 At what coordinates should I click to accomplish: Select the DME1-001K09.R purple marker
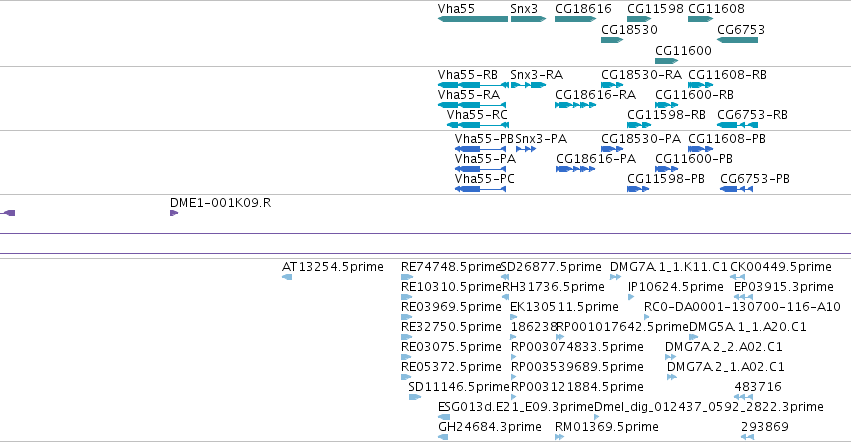click(x=174, y=213)
